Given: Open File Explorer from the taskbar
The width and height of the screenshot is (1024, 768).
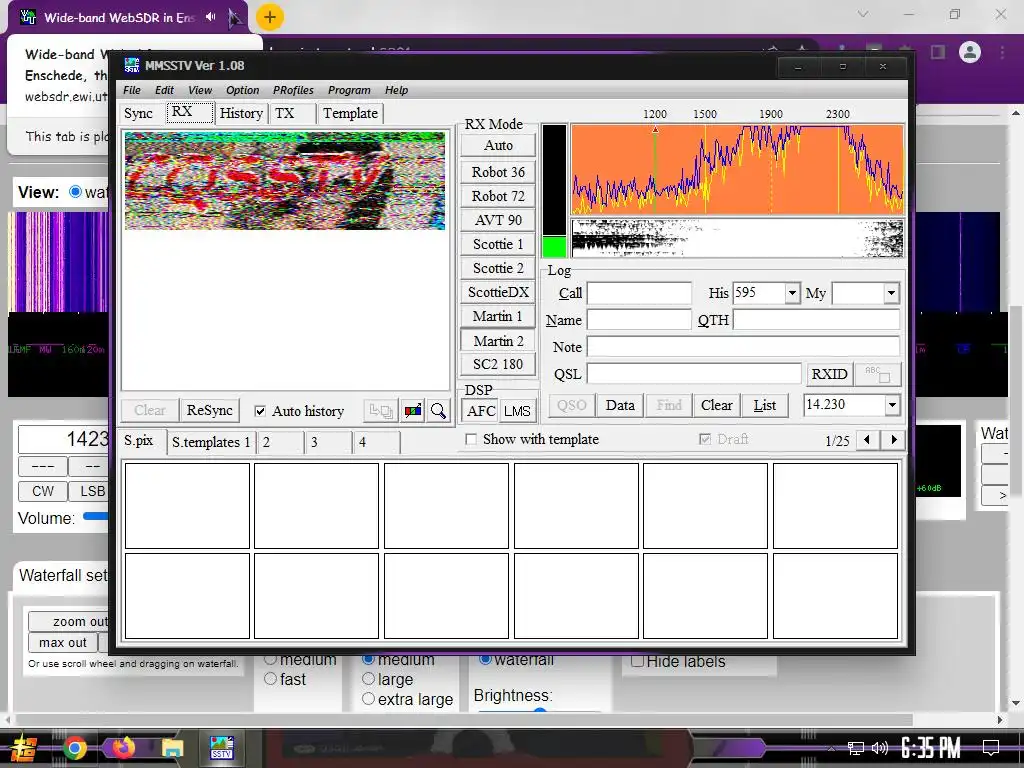Looking at the screenshot, I should [172, 748].
